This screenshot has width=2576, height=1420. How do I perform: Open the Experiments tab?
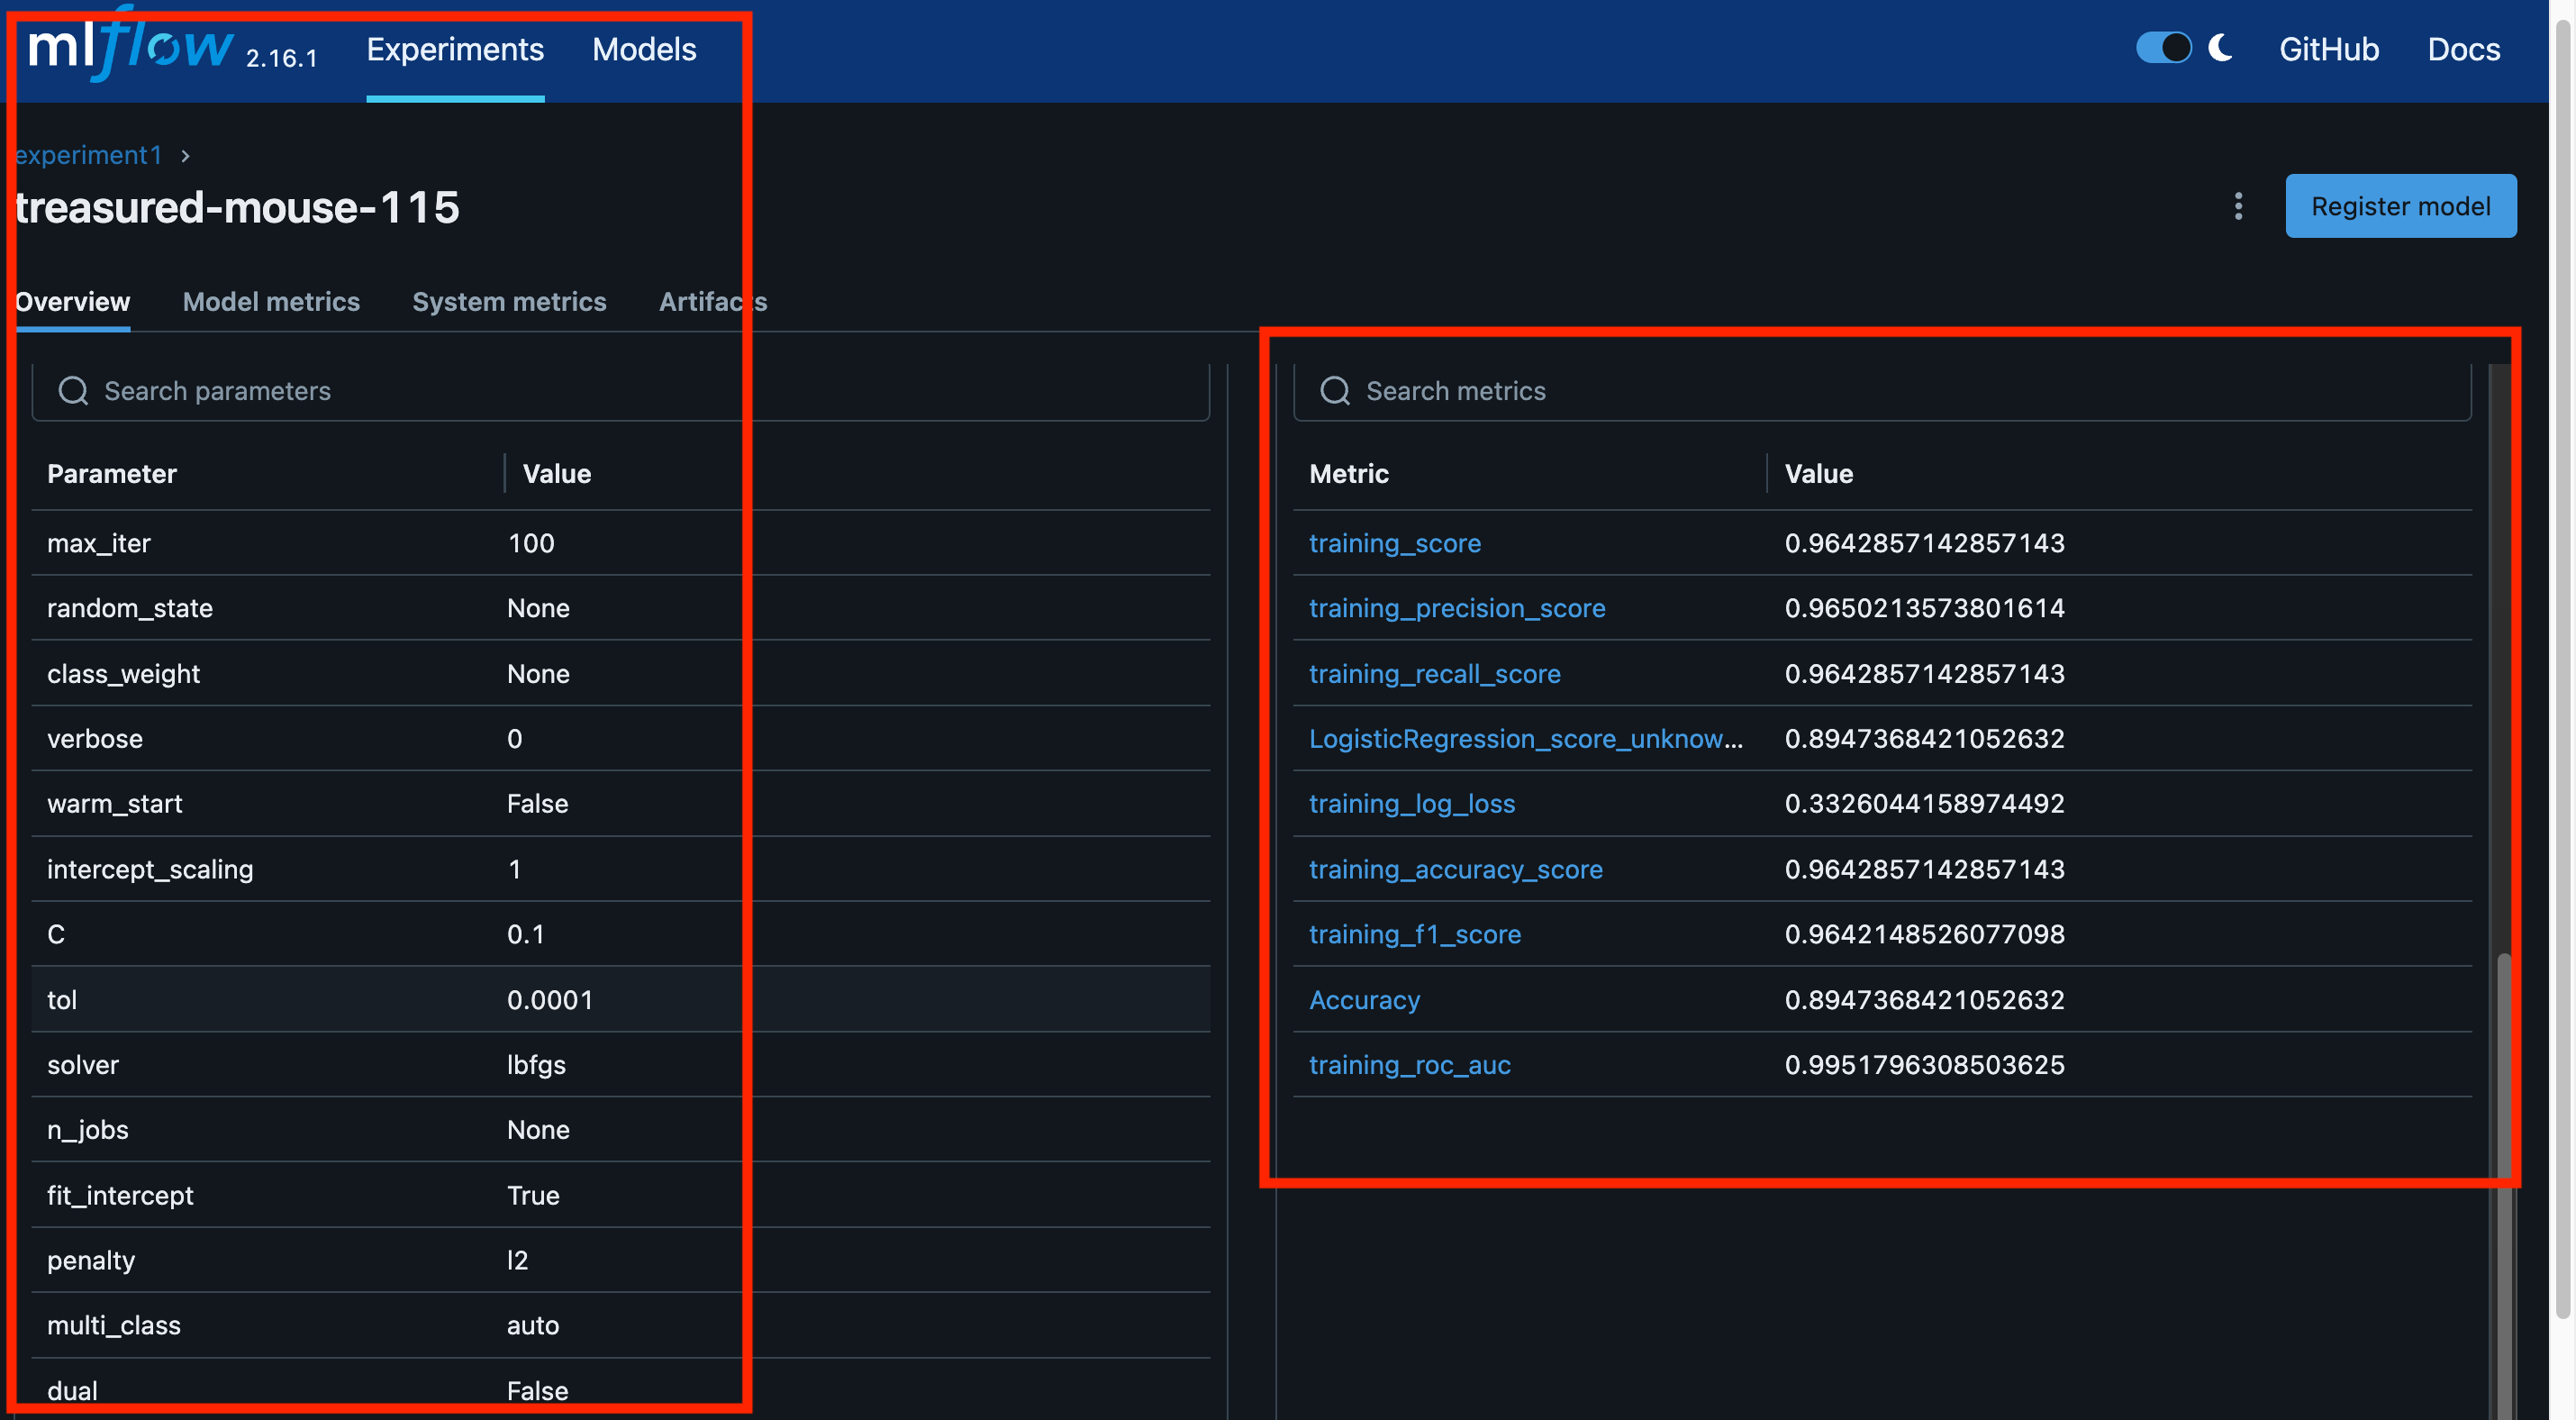pos(455,50)
